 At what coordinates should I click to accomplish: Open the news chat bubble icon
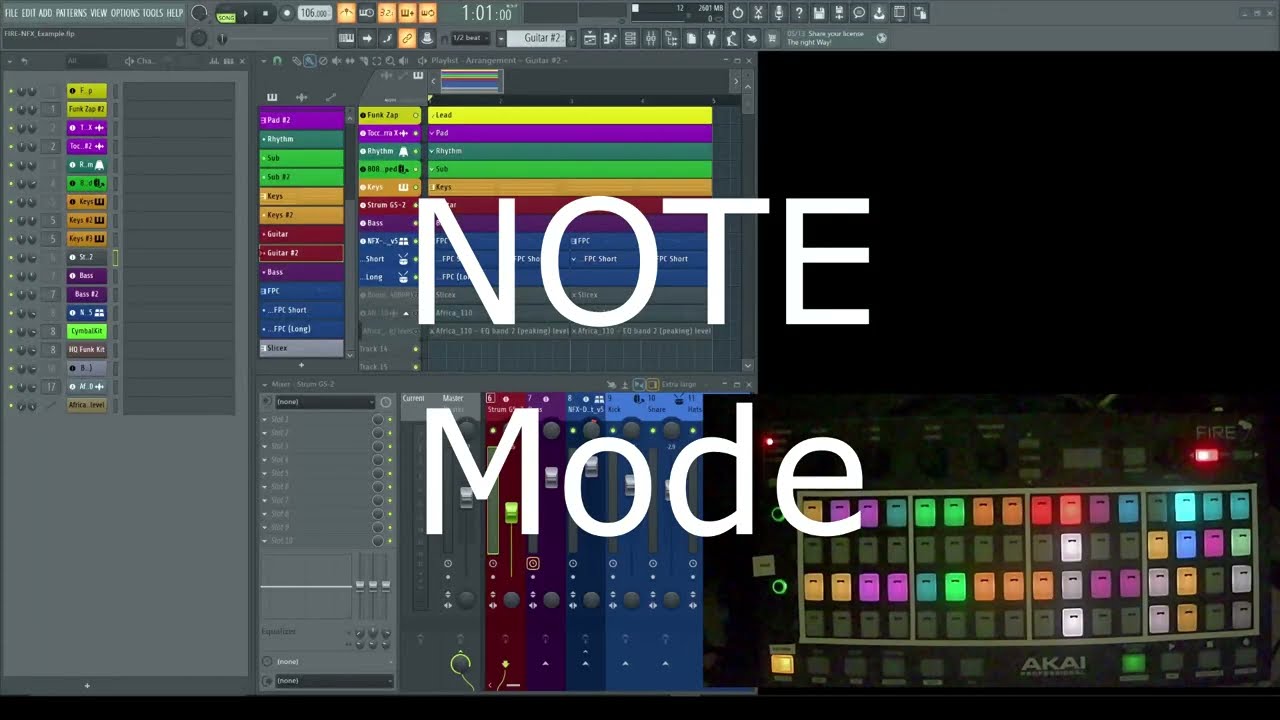859,13
